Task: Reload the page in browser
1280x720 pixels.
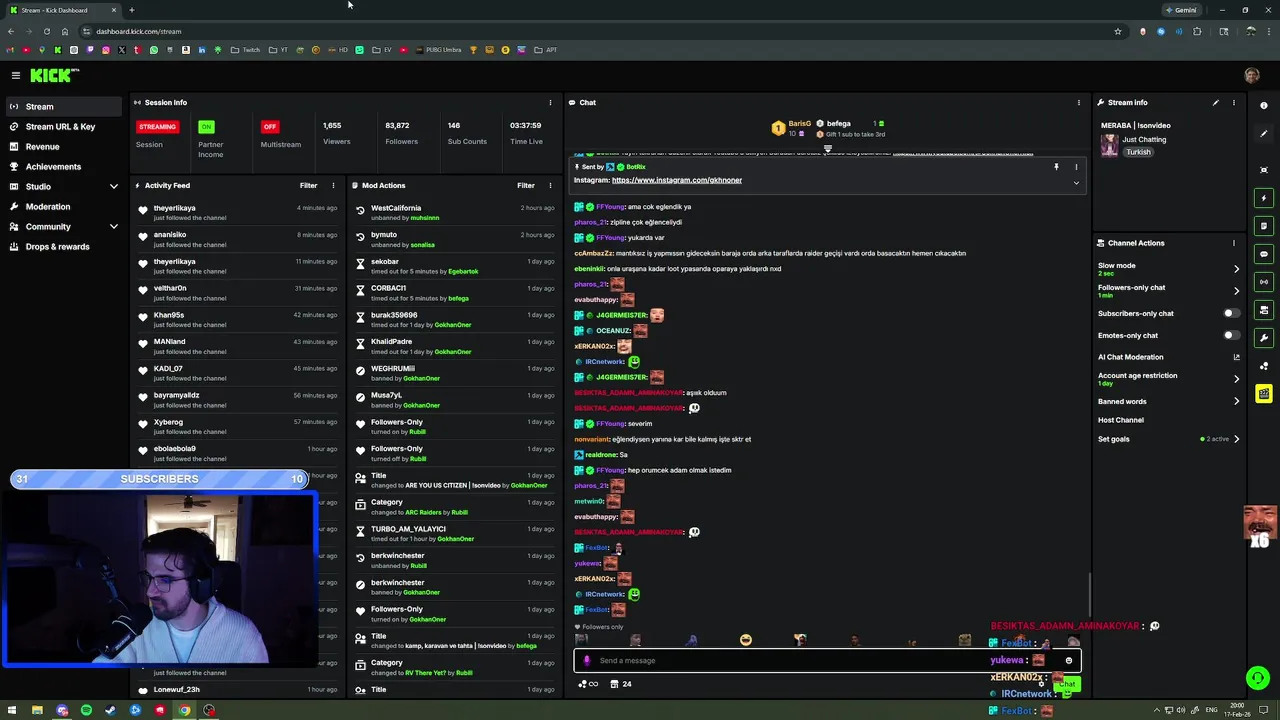Action: (x=47, y=31)
